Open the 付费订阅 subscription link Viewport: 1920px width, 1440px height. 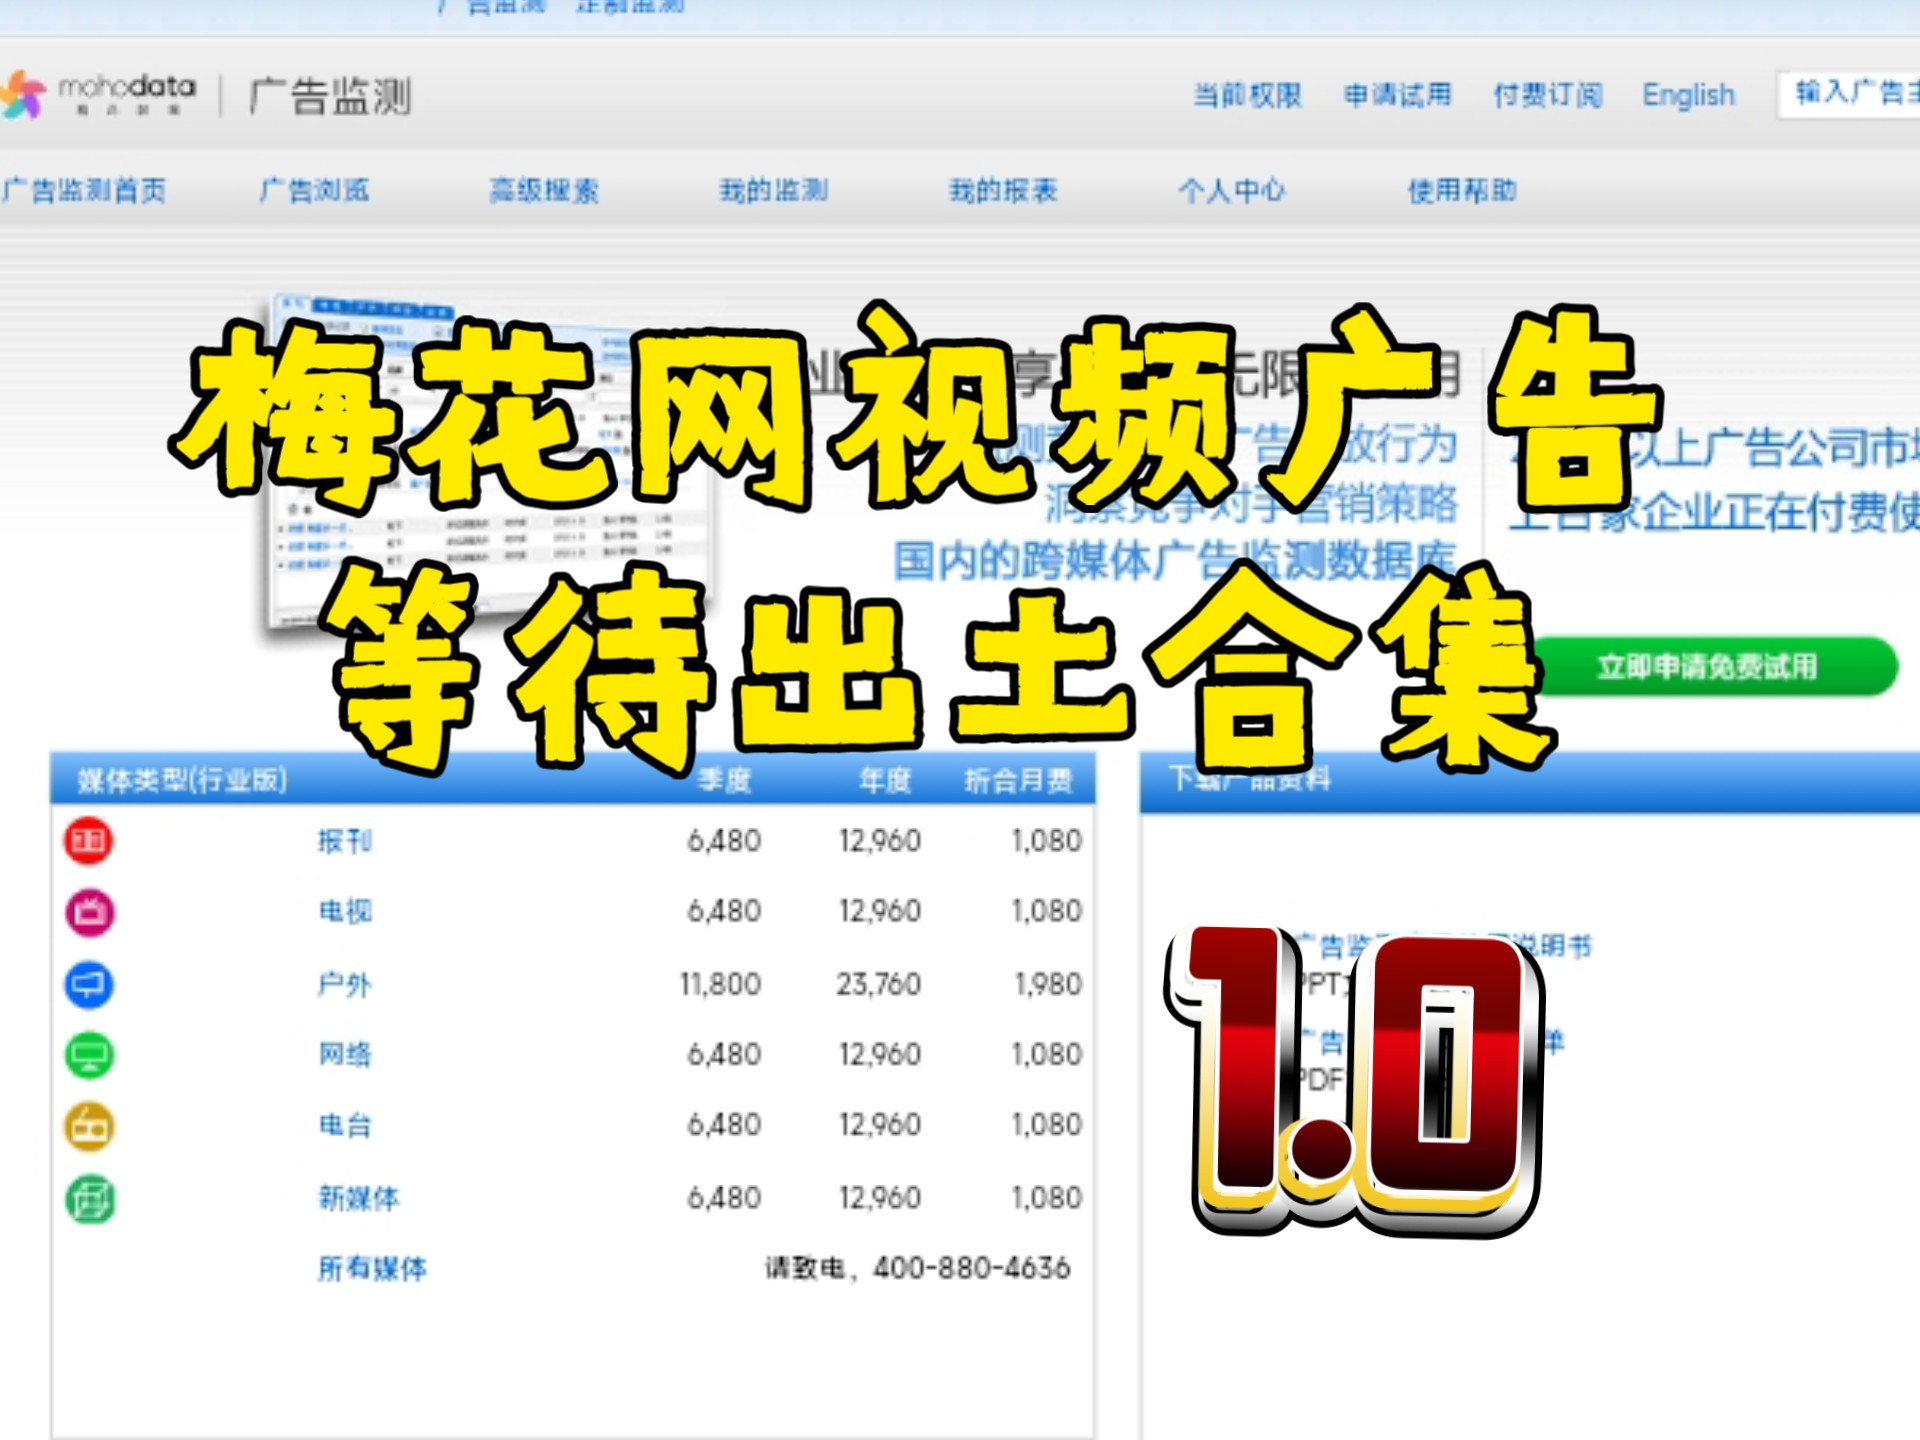tap(1549, 95)
